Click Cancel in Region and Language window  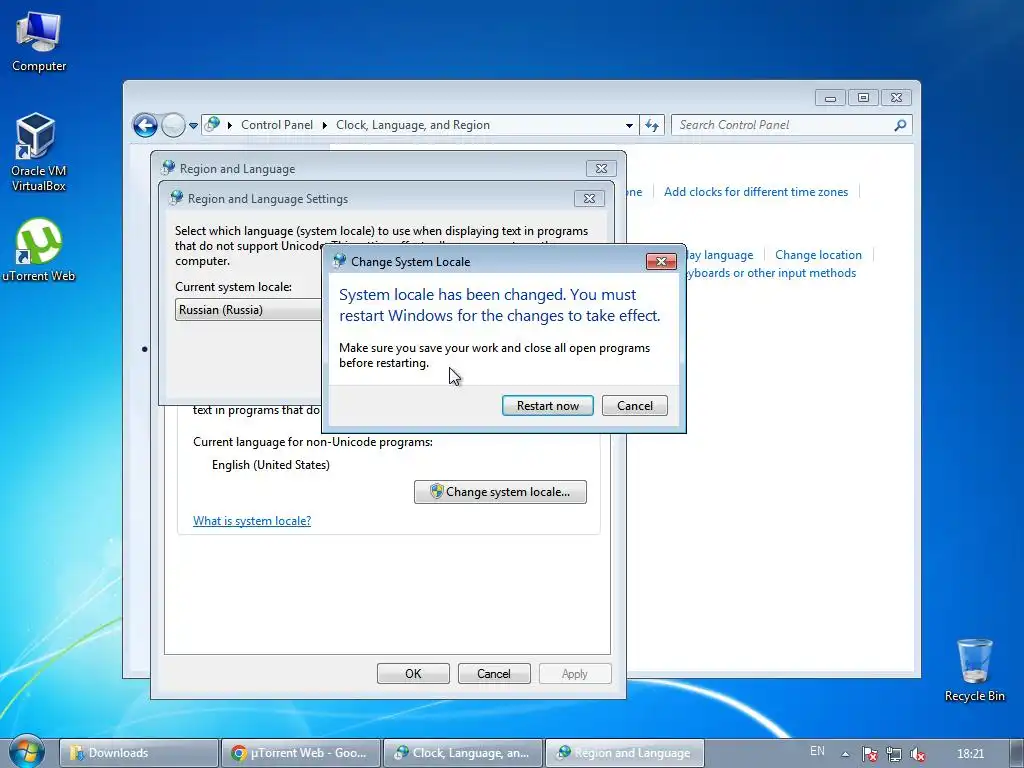click(x=494, y=673)
